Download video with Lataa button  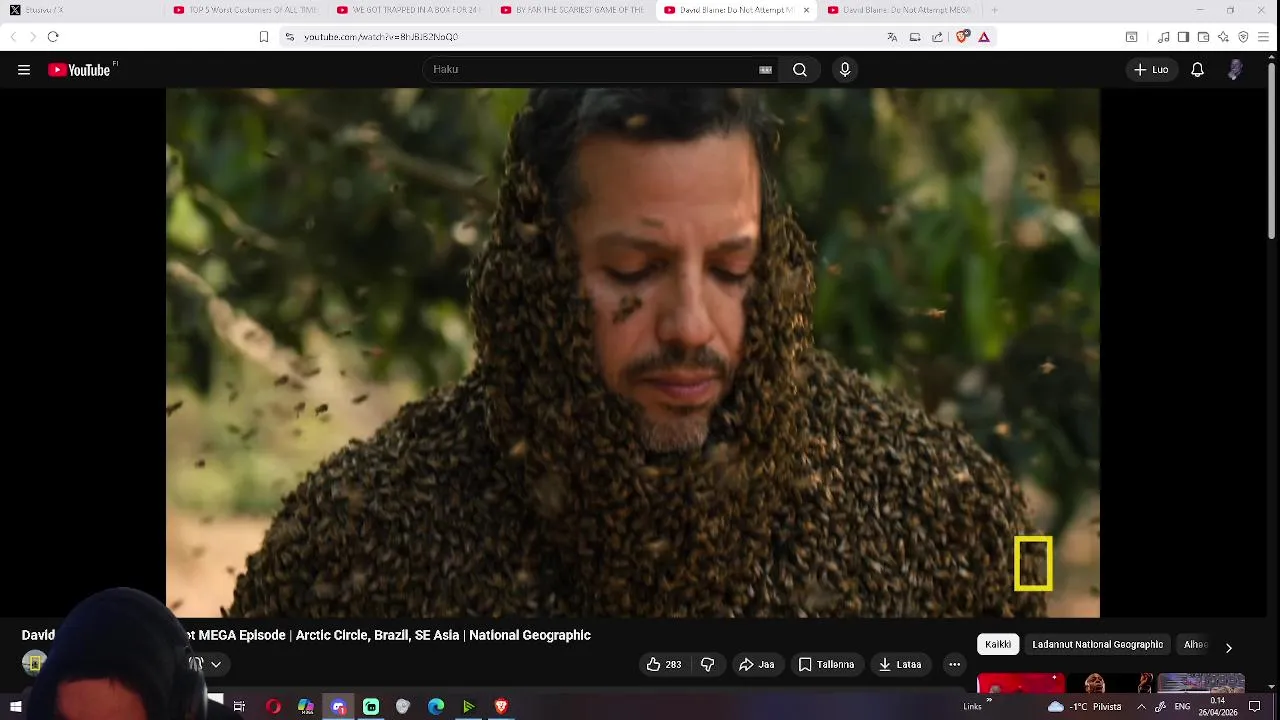pos(901,664)
